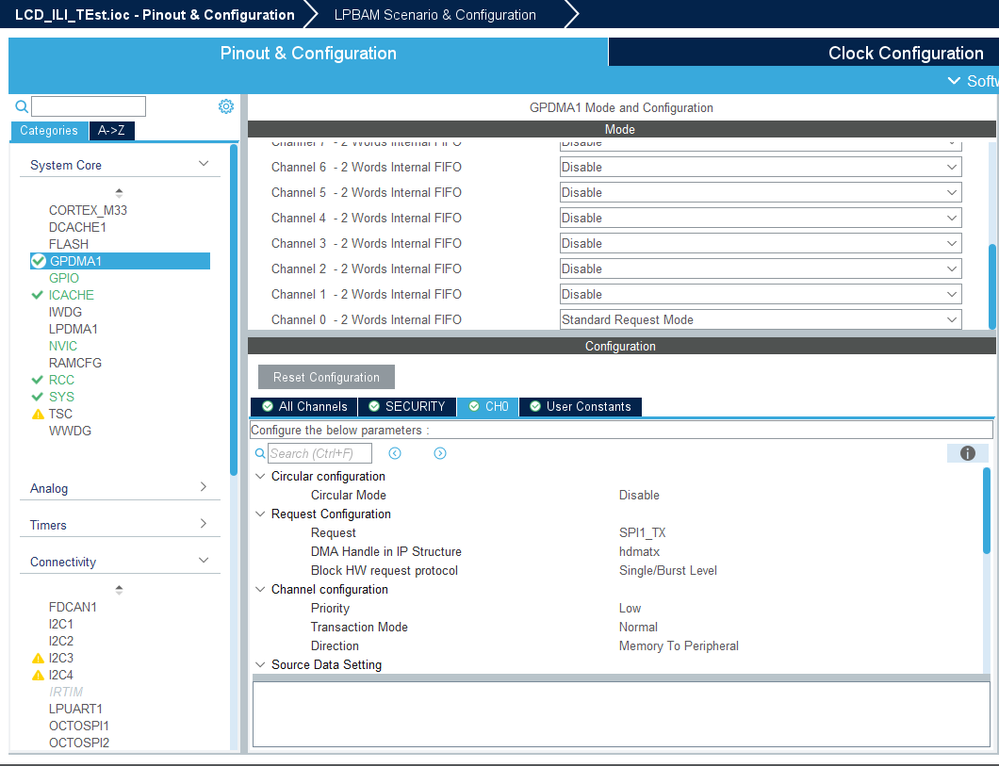999x766 pixels.
Task: Click the parameter search magnifier icon
Action: tap(260, 454)
